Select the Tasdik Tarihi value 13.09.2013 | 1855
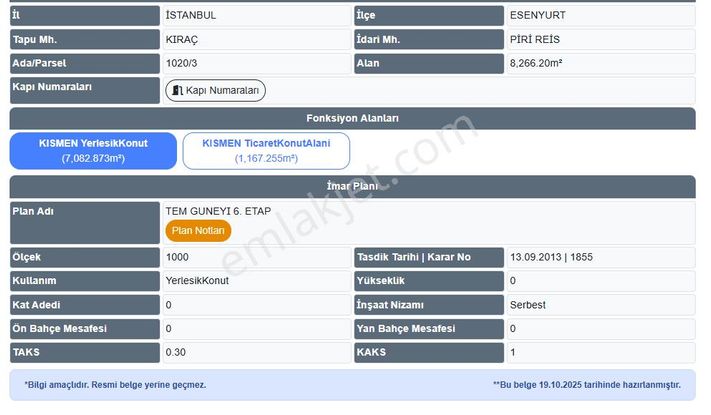Viewport: 711px width, 415px height. pos(551,257)
